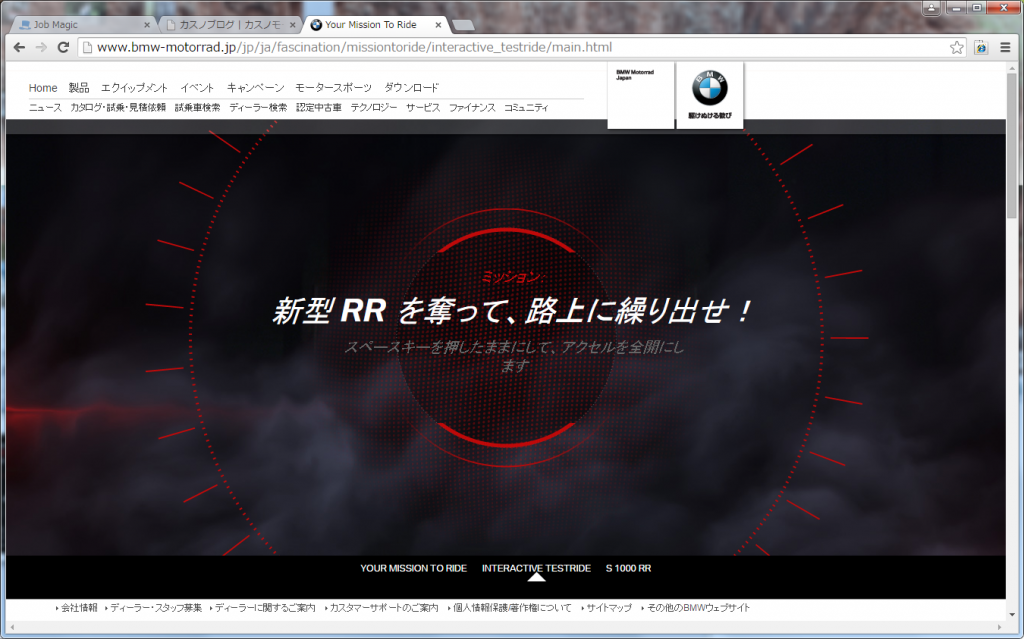
Task: Select YOUR MISSION TO RIDE in bottom bar
Action: click(x=413, y=568)
